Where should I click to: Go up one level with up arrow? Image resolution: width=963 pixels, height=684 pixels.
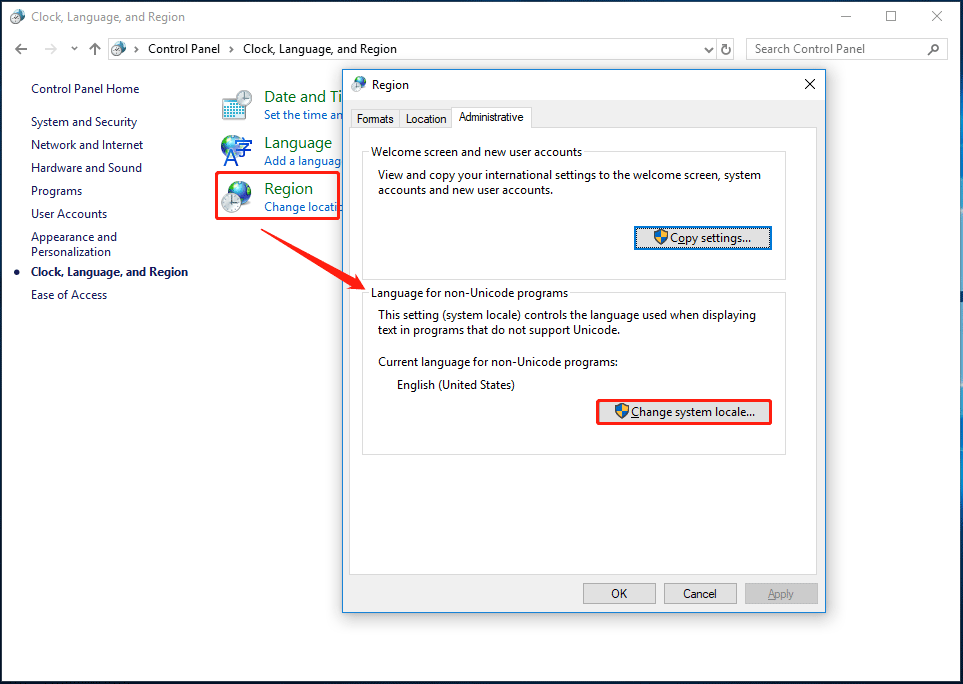(95, 49)
